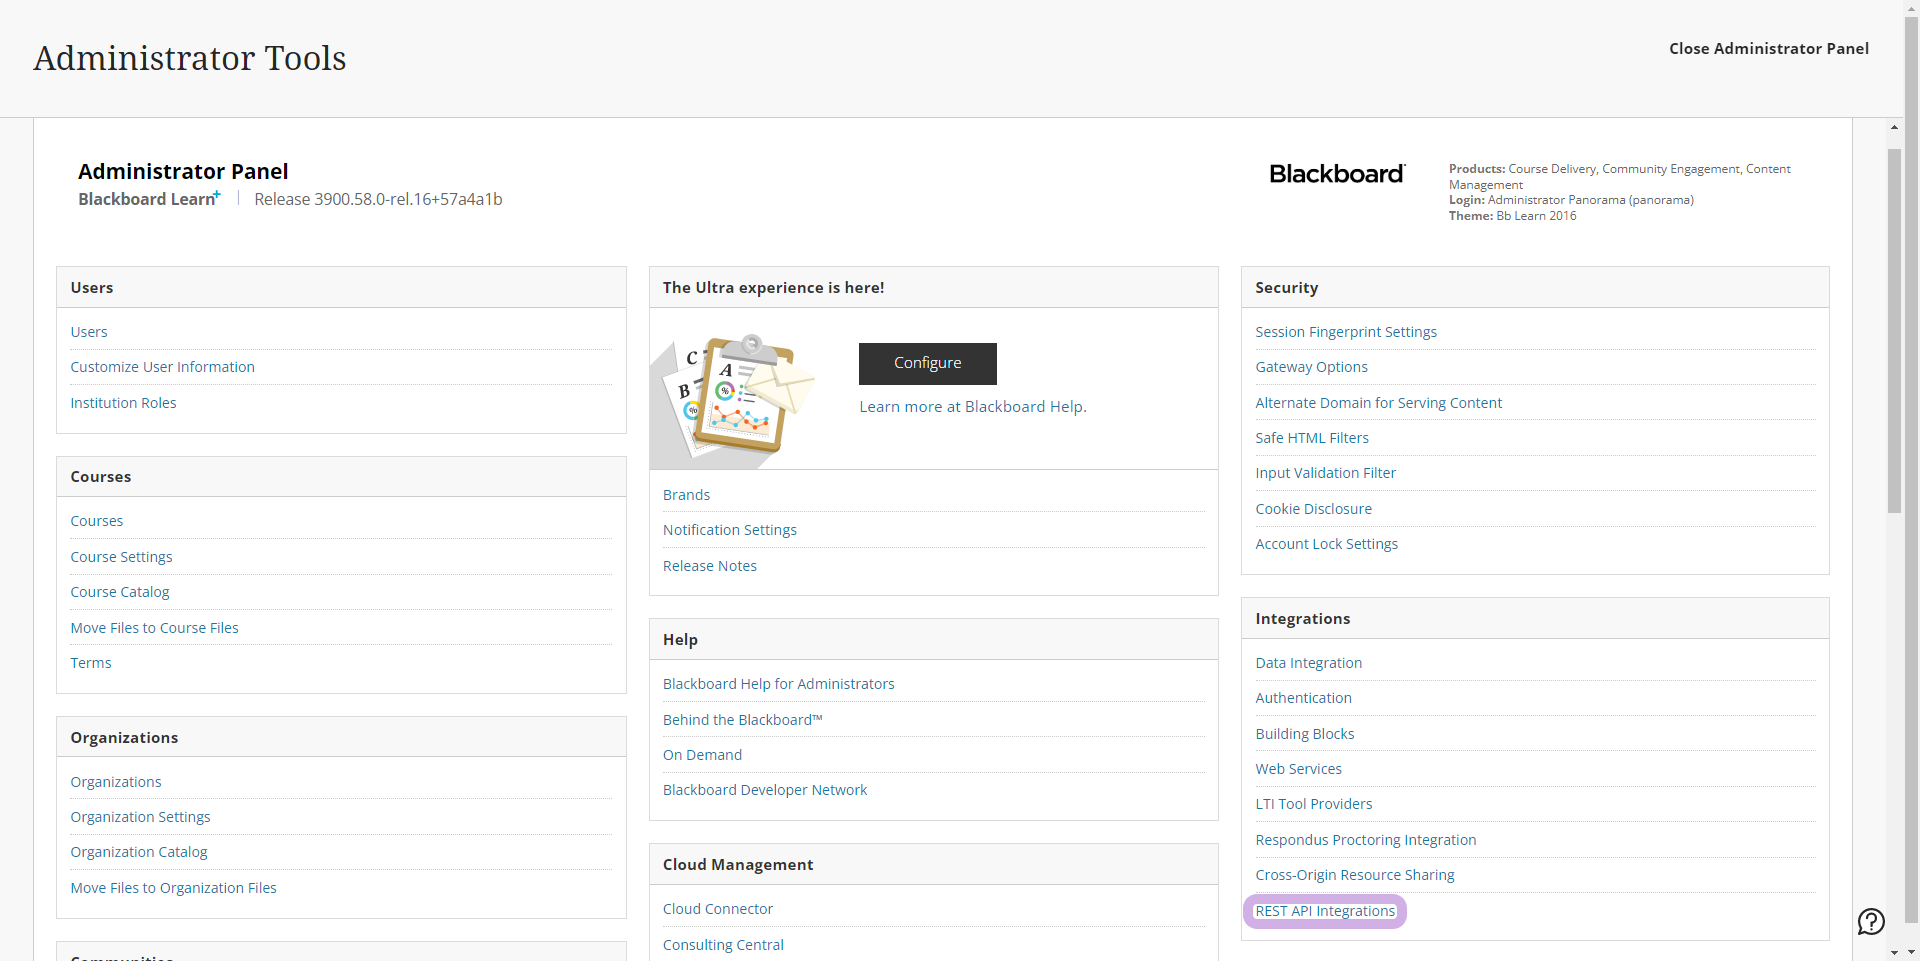Click the Security section heading
Screen dimensions: 1920x961
click(x=1286, y=288)
